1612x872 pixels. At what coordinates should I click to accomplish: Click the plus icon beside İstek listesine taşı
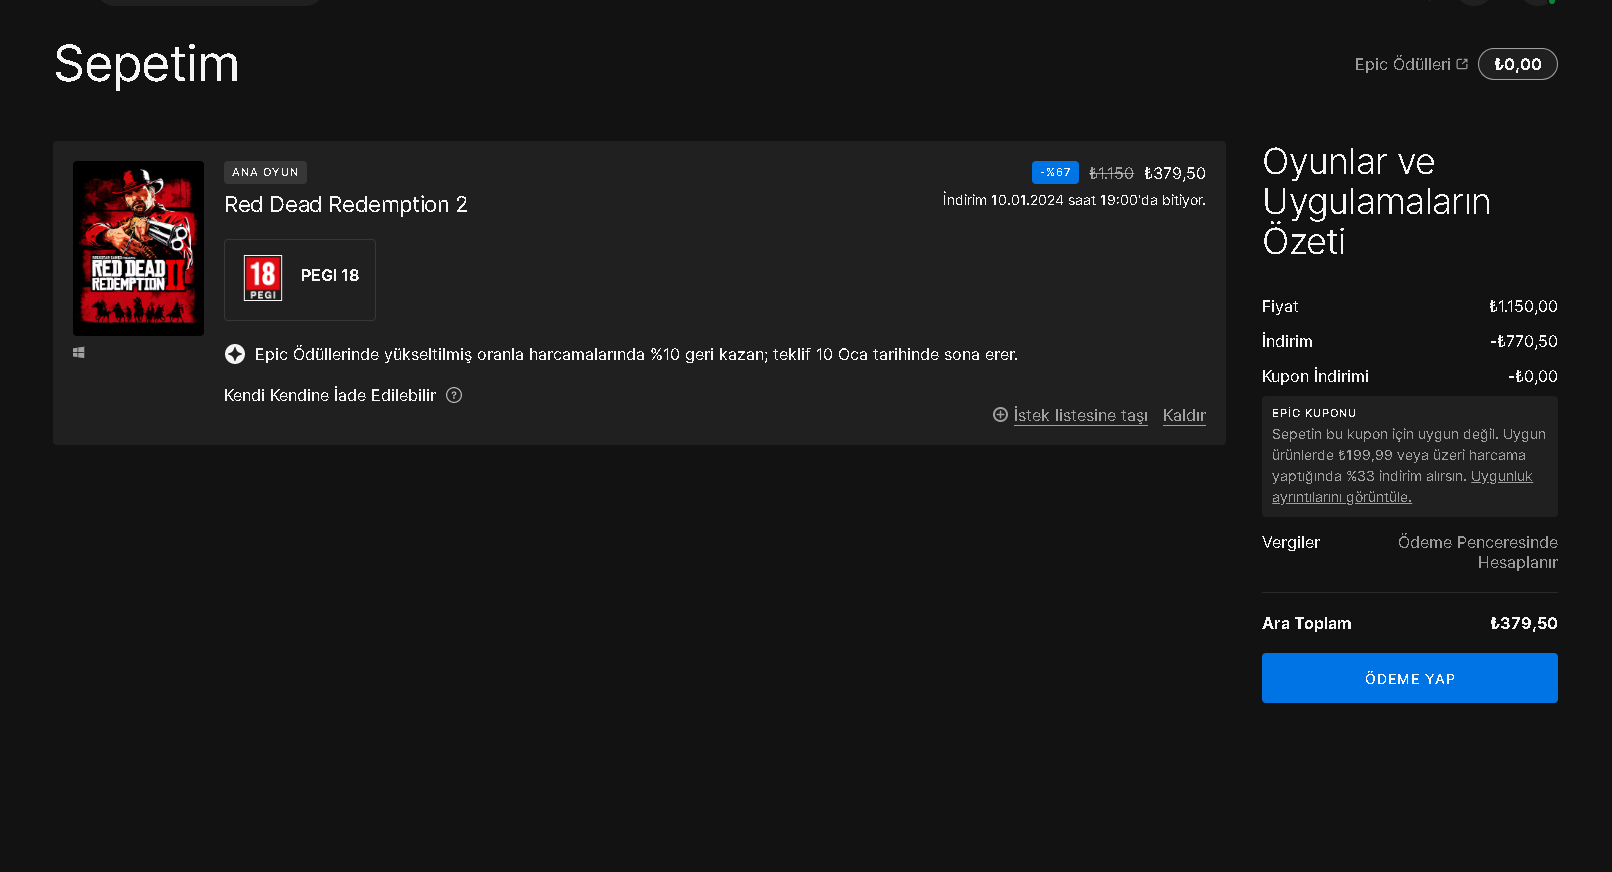point(1000,414)
